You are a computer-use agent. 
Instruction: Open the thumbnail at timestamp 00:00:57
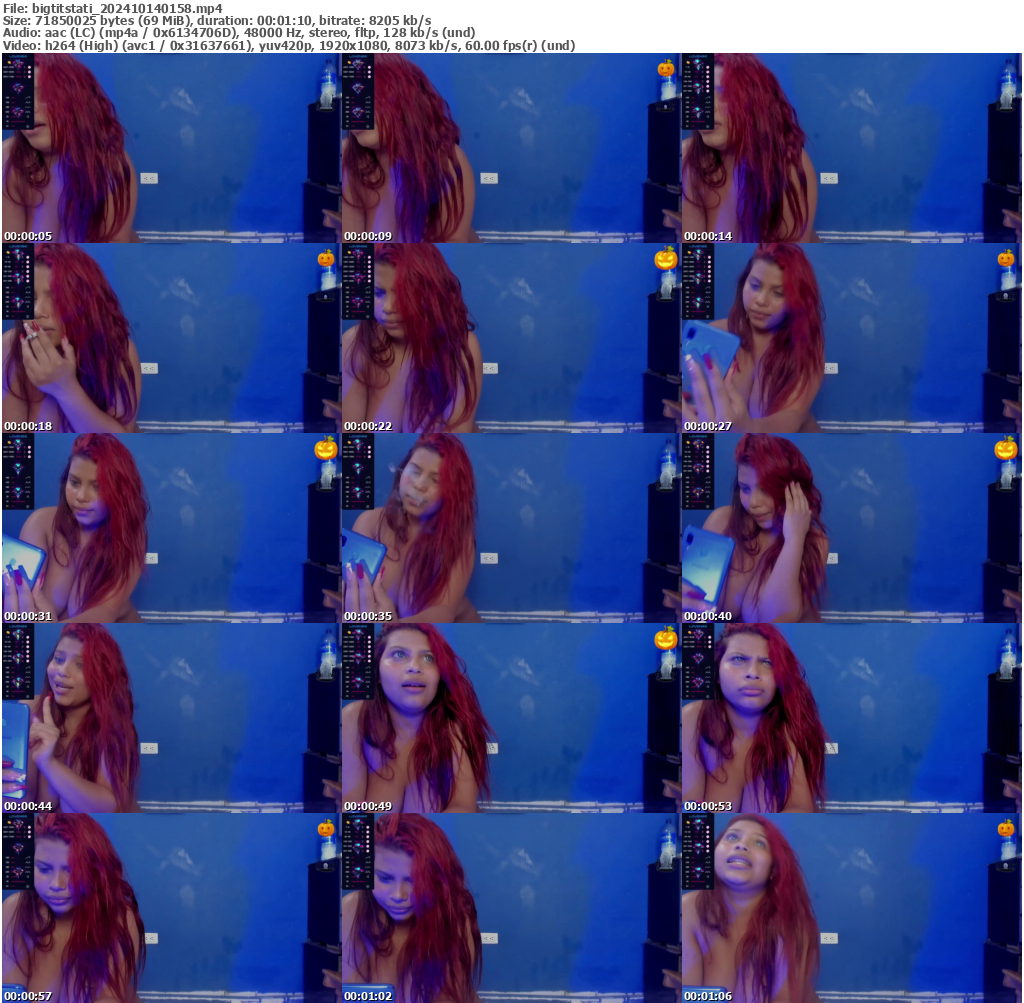tap(171, 908)
